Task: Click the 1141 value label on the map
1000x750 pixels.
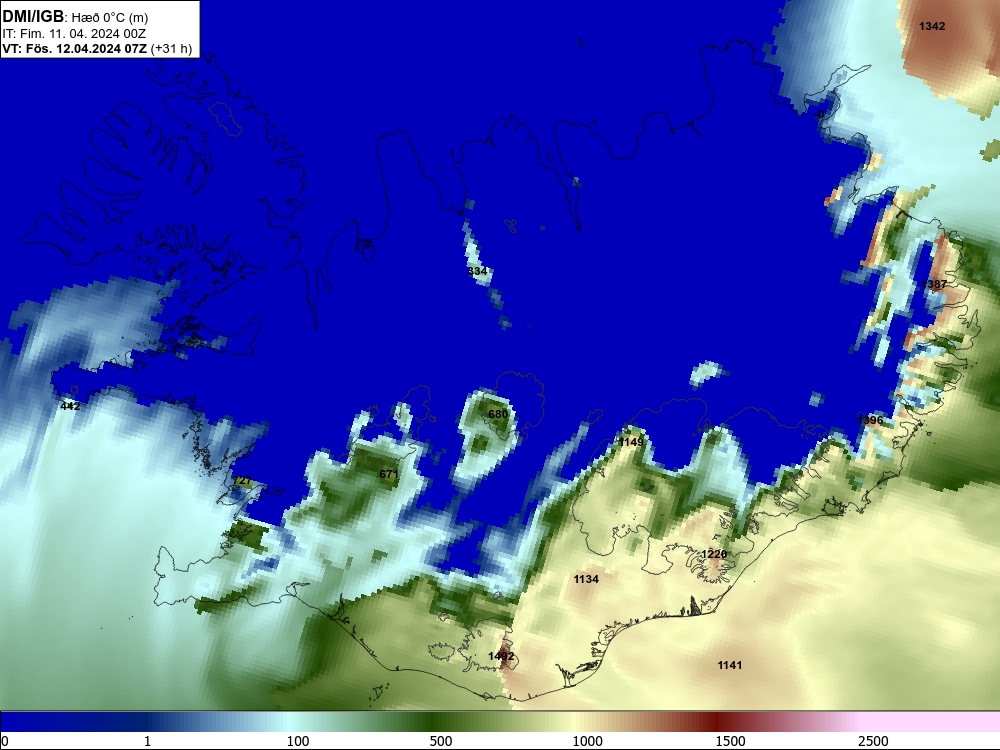Action: point(730,665)
